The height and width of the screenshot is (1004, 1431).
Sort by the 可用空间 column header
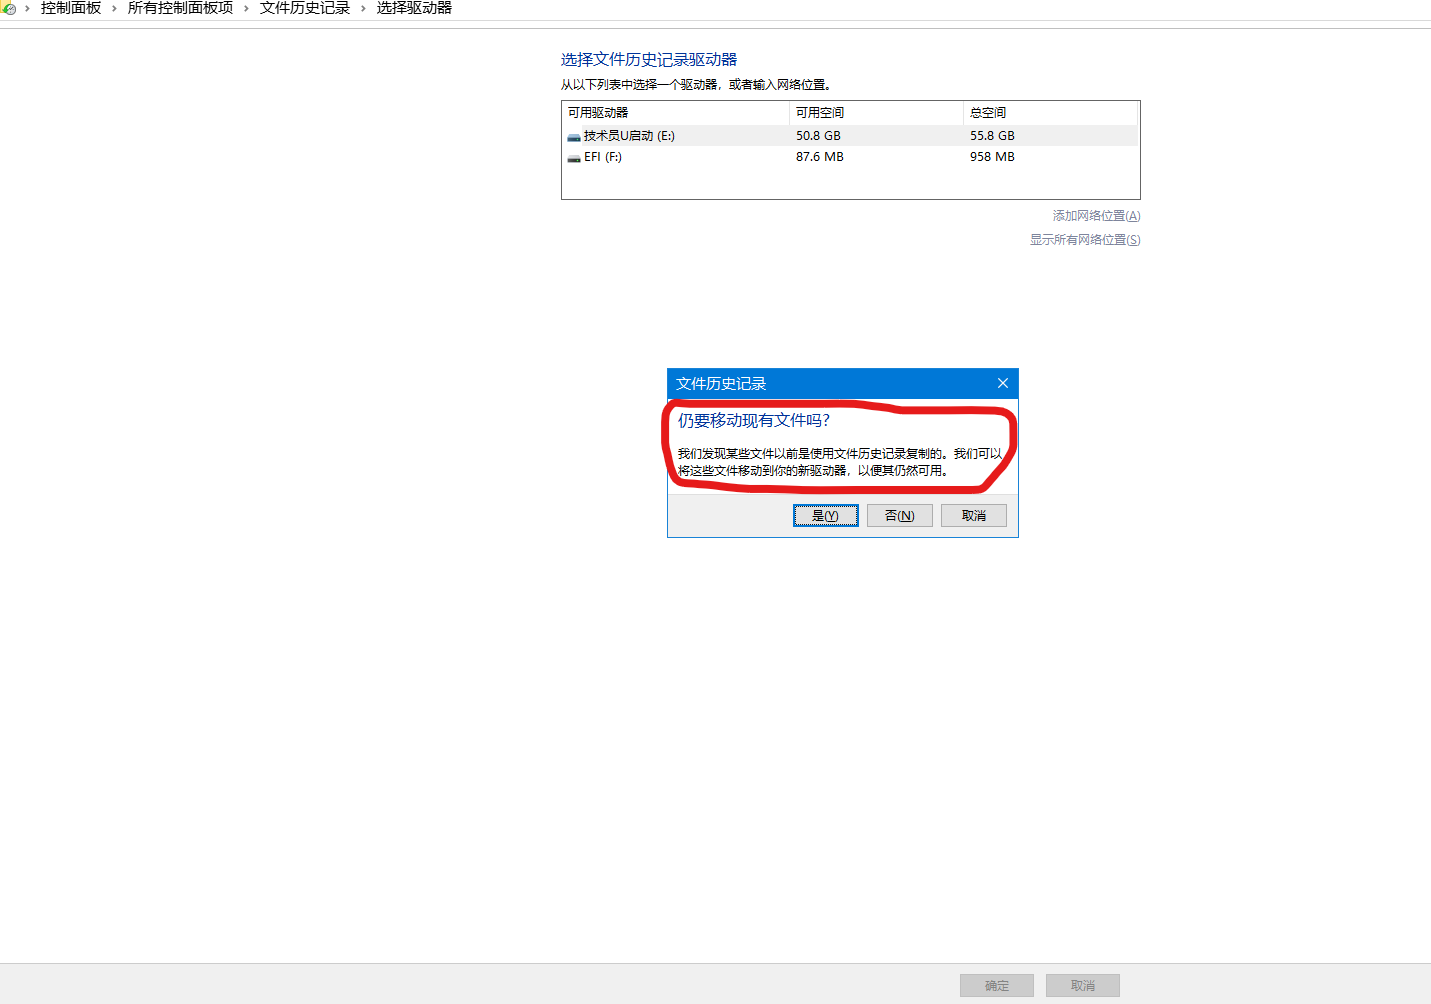coord(877,113)
